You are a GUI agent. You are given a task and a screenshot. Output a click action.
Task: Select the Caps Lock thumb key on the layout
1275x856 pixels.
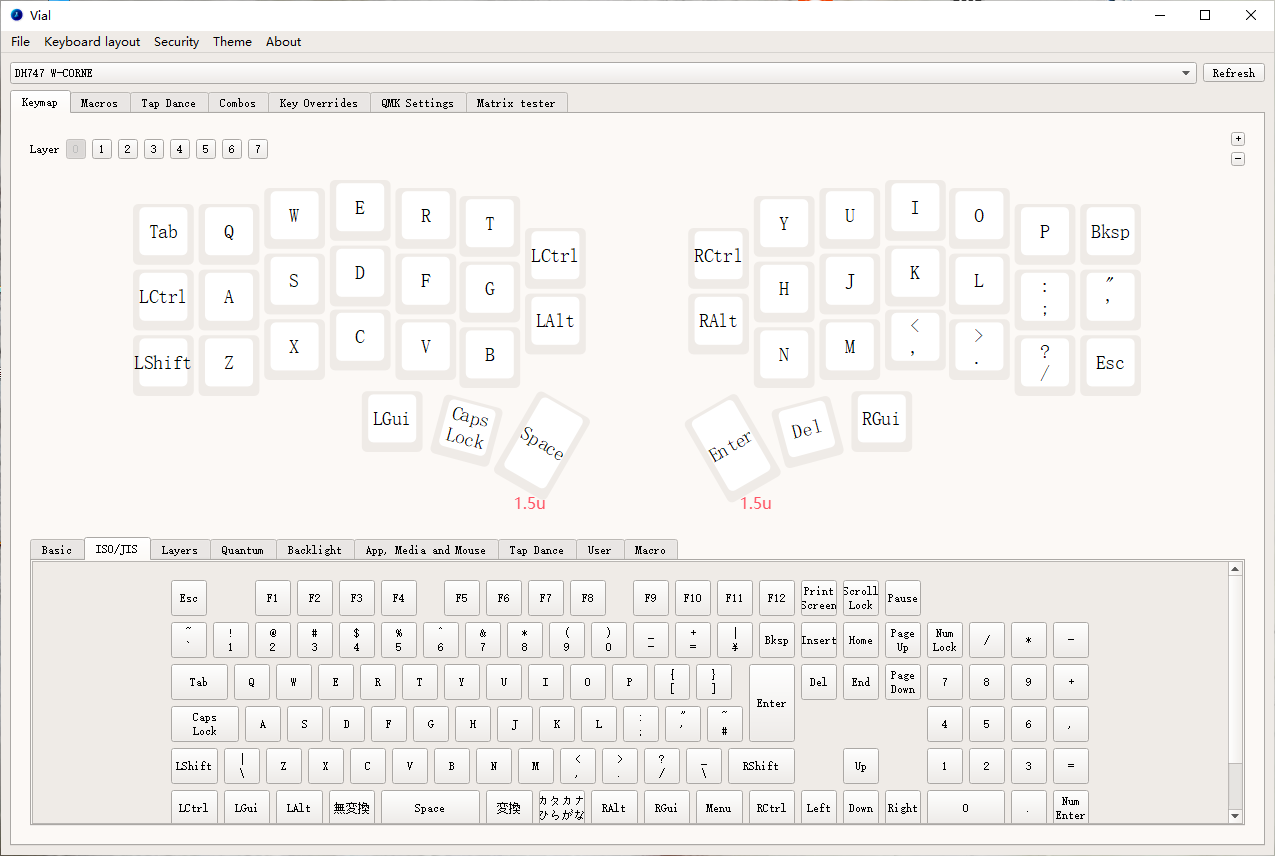pyautogui.click(x=465, y=428)
